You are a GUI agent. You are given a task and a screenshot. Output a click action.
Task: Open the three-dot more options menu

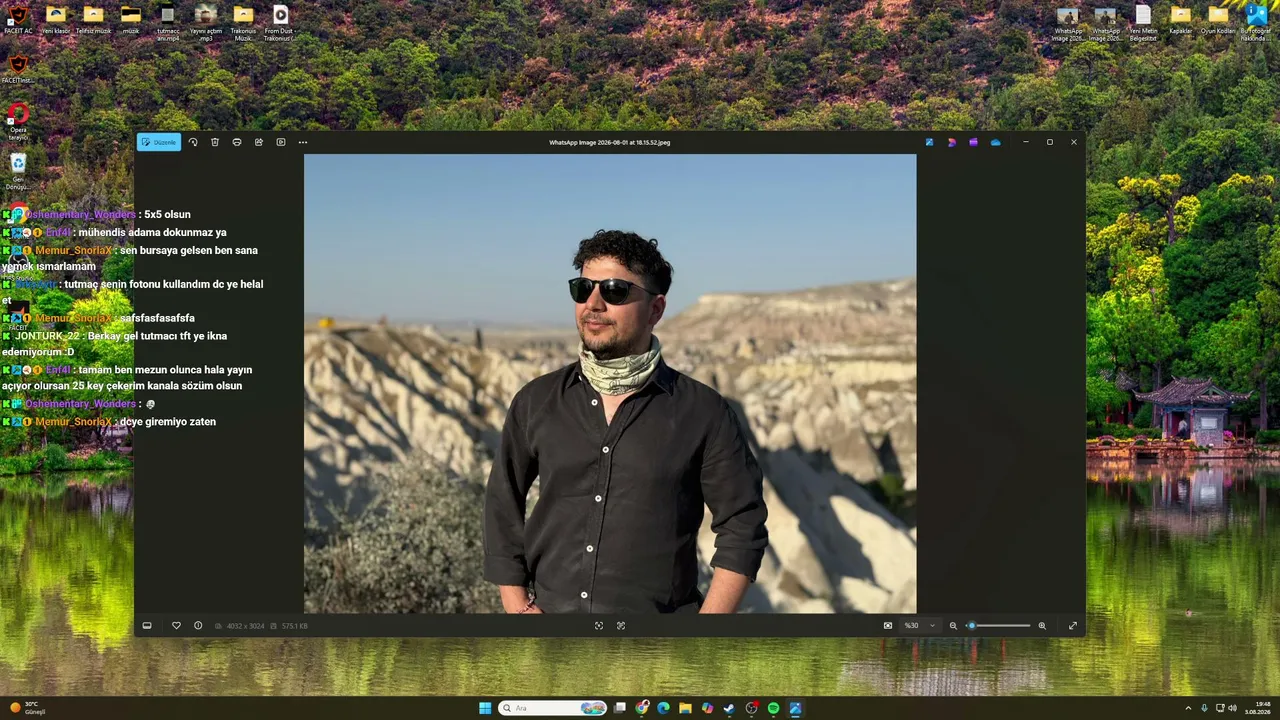303,142
